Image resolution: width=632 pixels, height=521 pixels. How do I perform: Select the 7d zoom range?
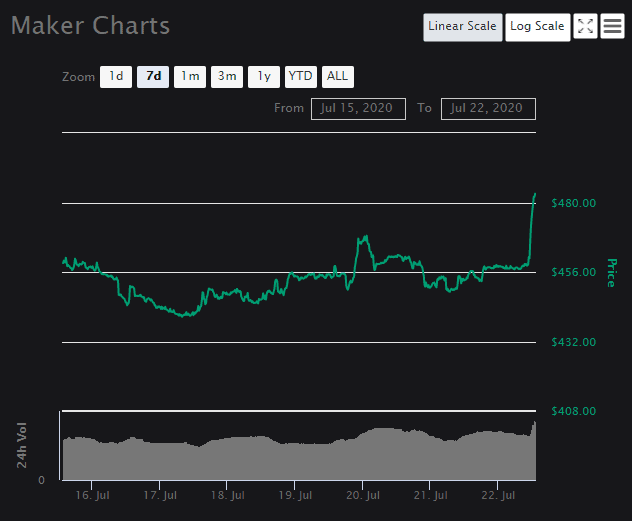(x=153, y=76)
